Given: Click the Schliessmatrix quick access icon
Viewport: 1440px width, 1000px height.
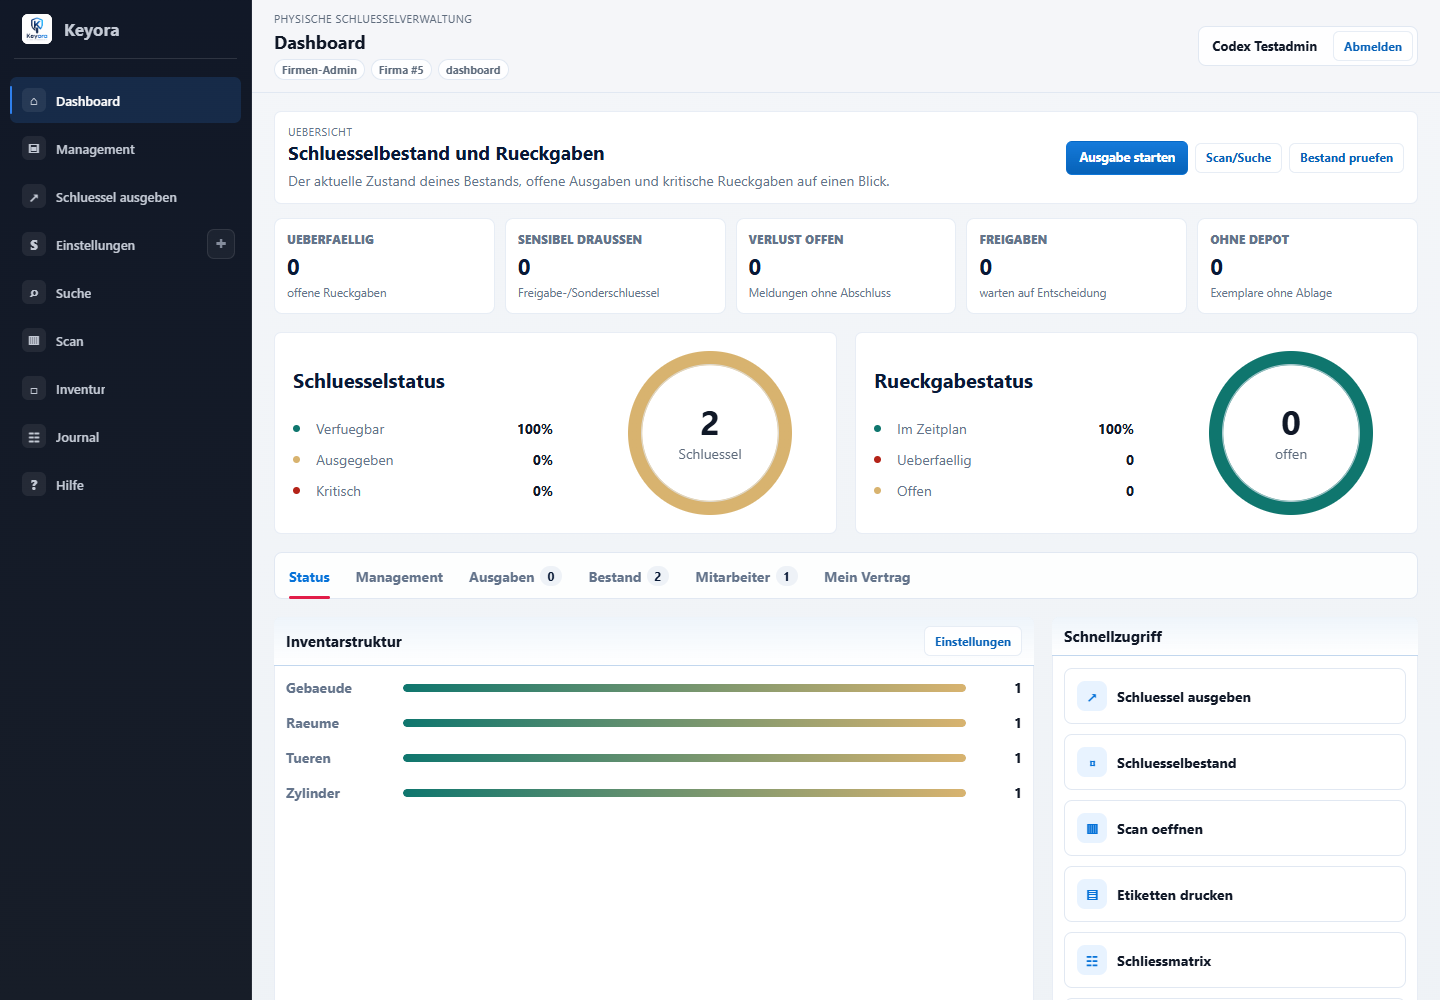Looking at the screenshot, I should pos(1092,961).
